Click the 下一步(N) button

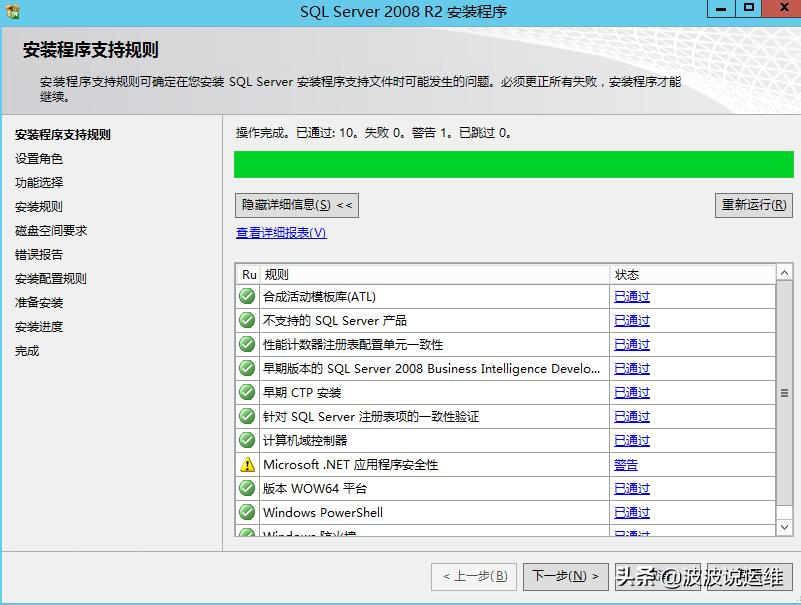(565, 576)
